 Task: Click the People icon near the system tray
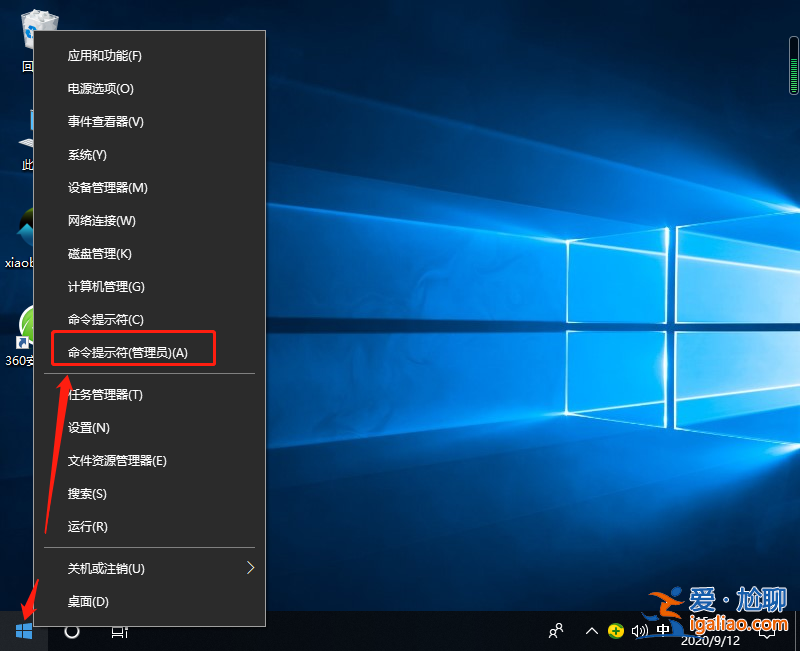tap(554, 631)
